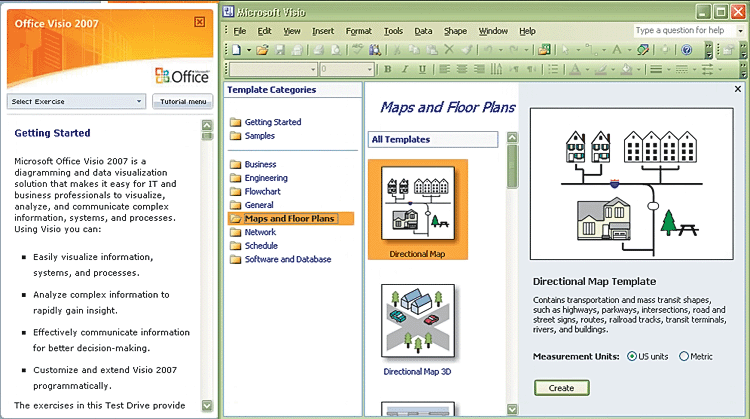Open the Format menu

(359, 31)
